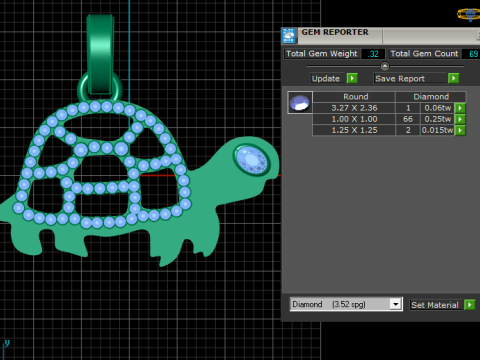Select the 1.25 X 1.25 size cell
The image size is (480, 360).
pos(354,130)
